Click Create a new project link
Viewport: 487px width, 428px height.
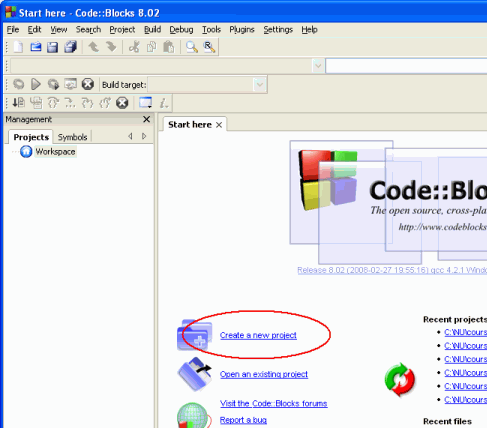point(258,335)
